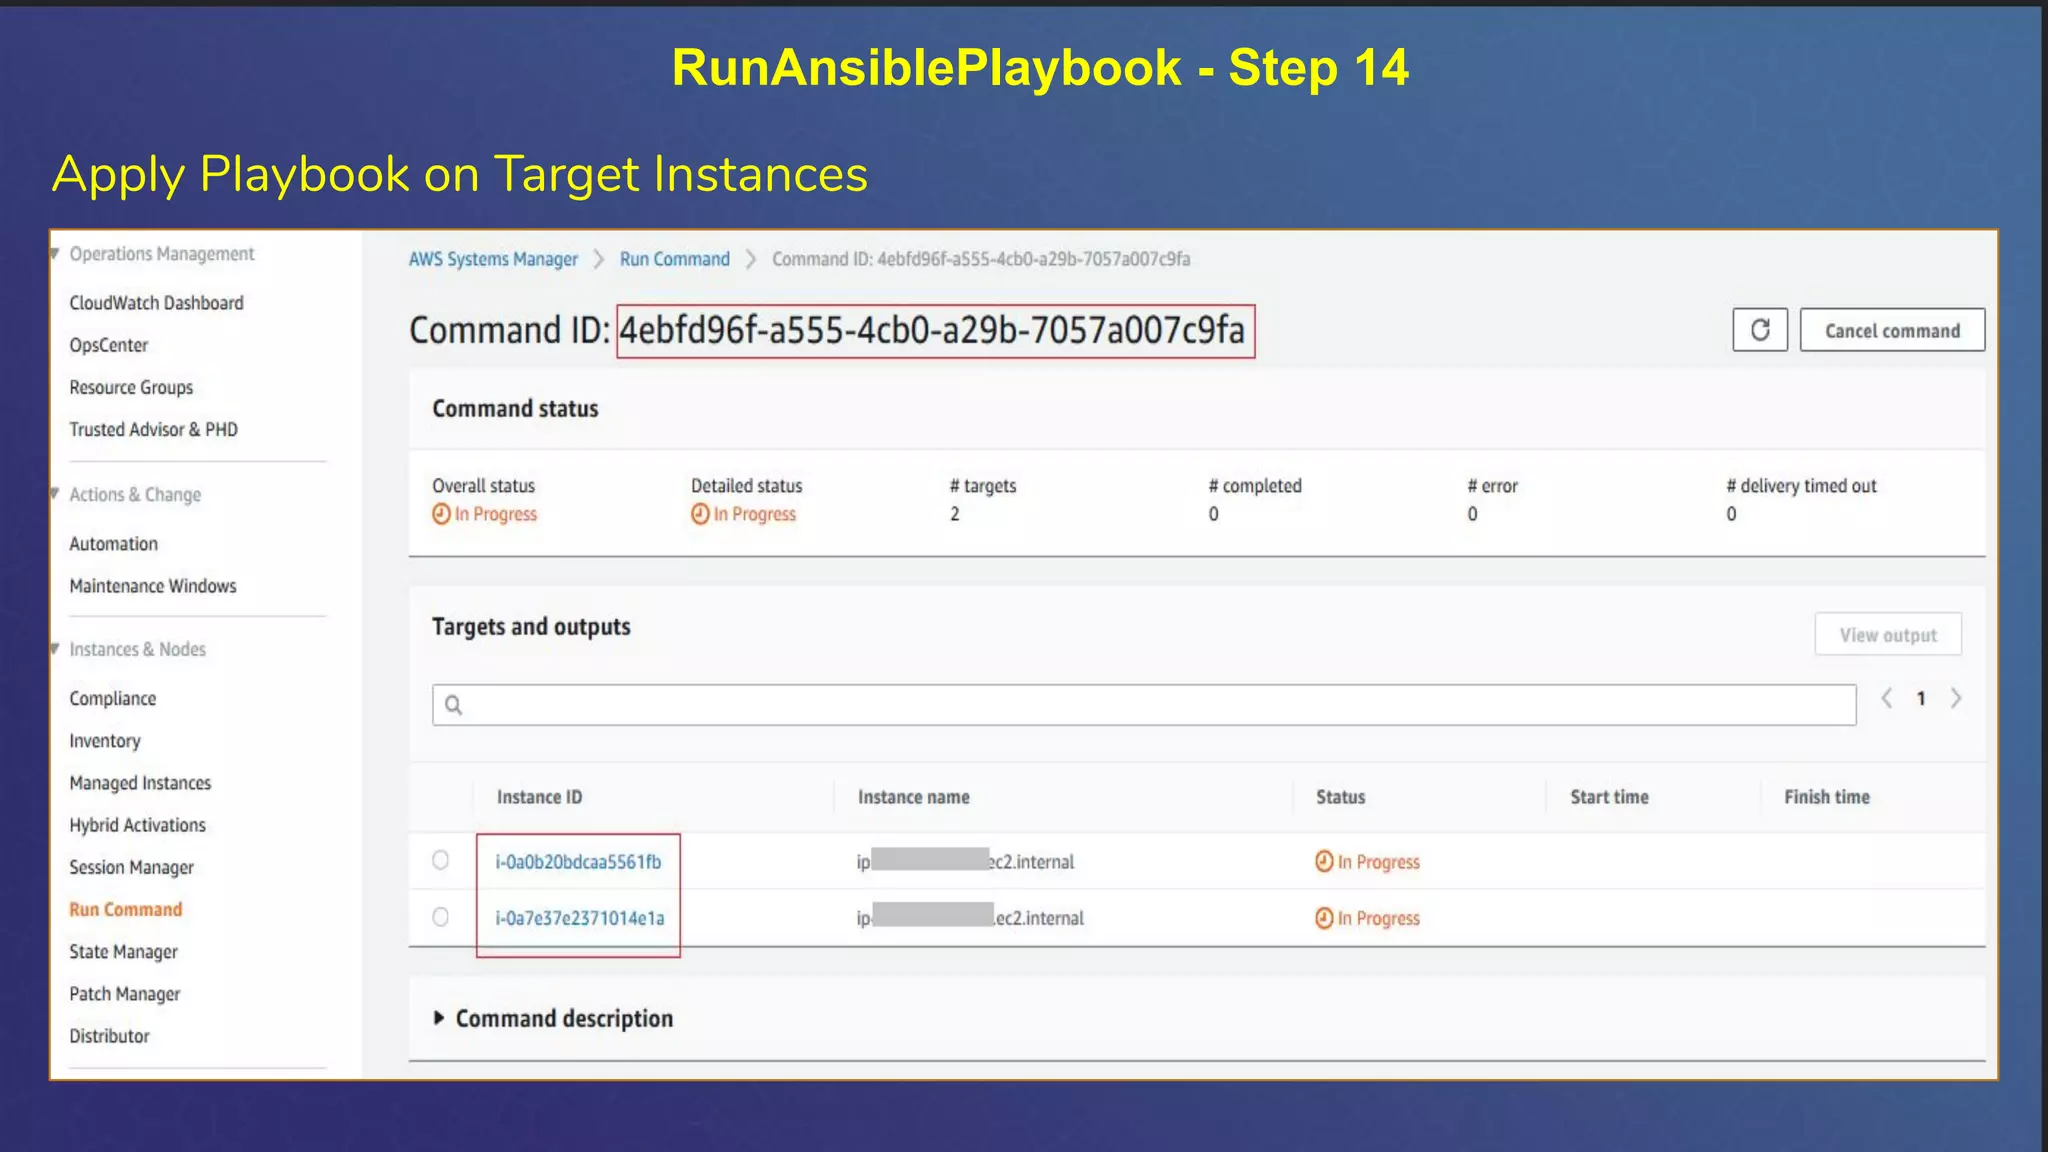
Task: Click the Detailed status In Progress clock icon
Action: click(700, 514)
